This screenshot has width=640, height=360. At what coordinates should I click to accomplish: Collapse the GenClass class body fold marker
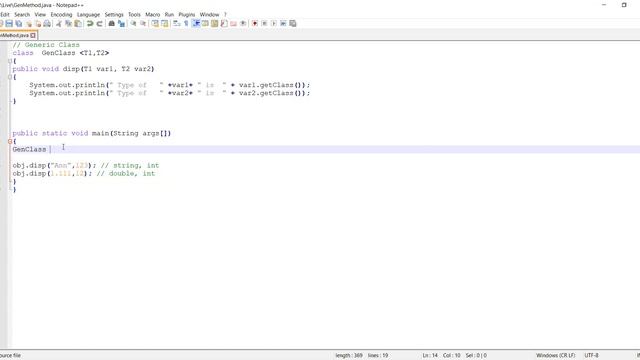[x=10, y=61]
